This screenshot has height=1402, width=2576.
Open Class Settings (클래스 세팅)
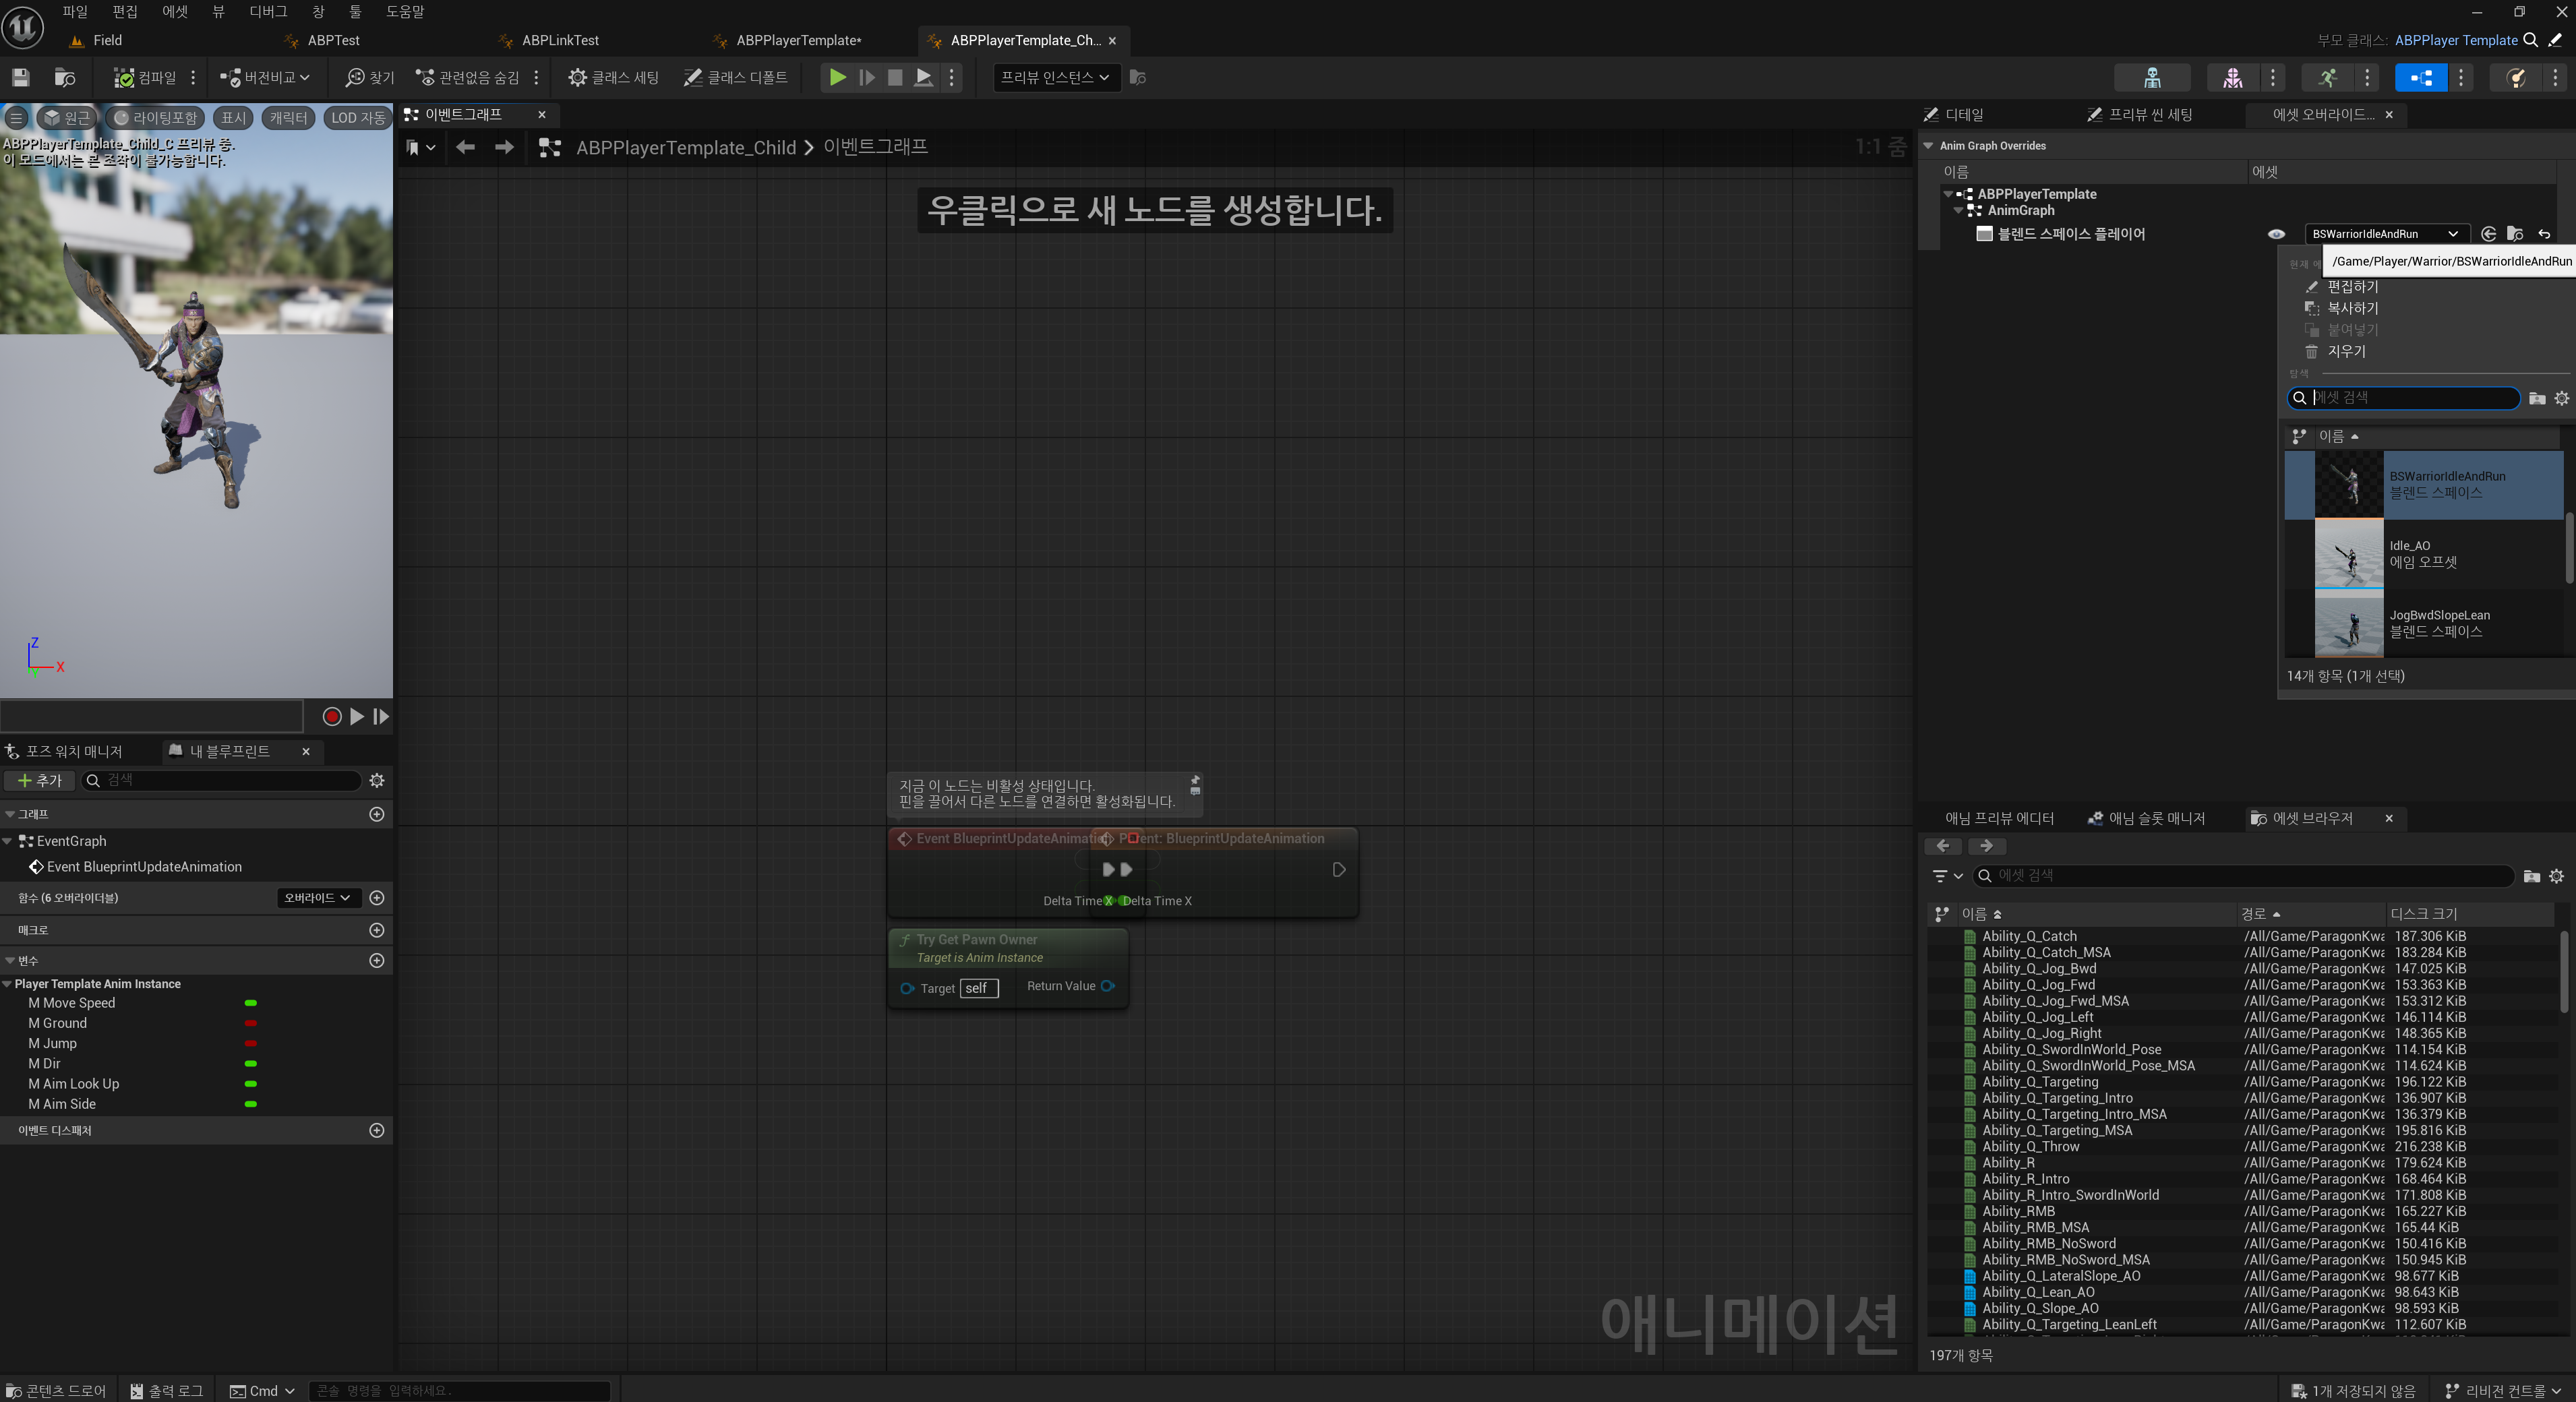(614, 77)
